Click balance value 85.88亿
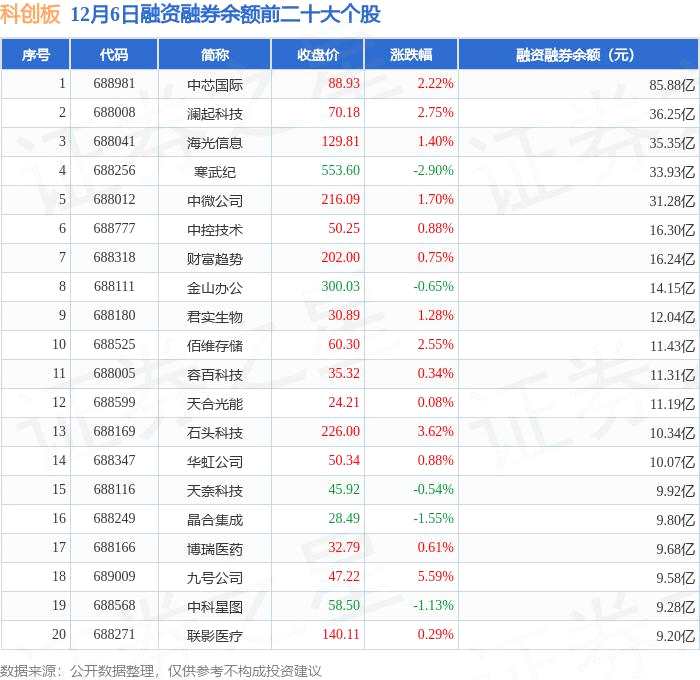 pos(672,85)
